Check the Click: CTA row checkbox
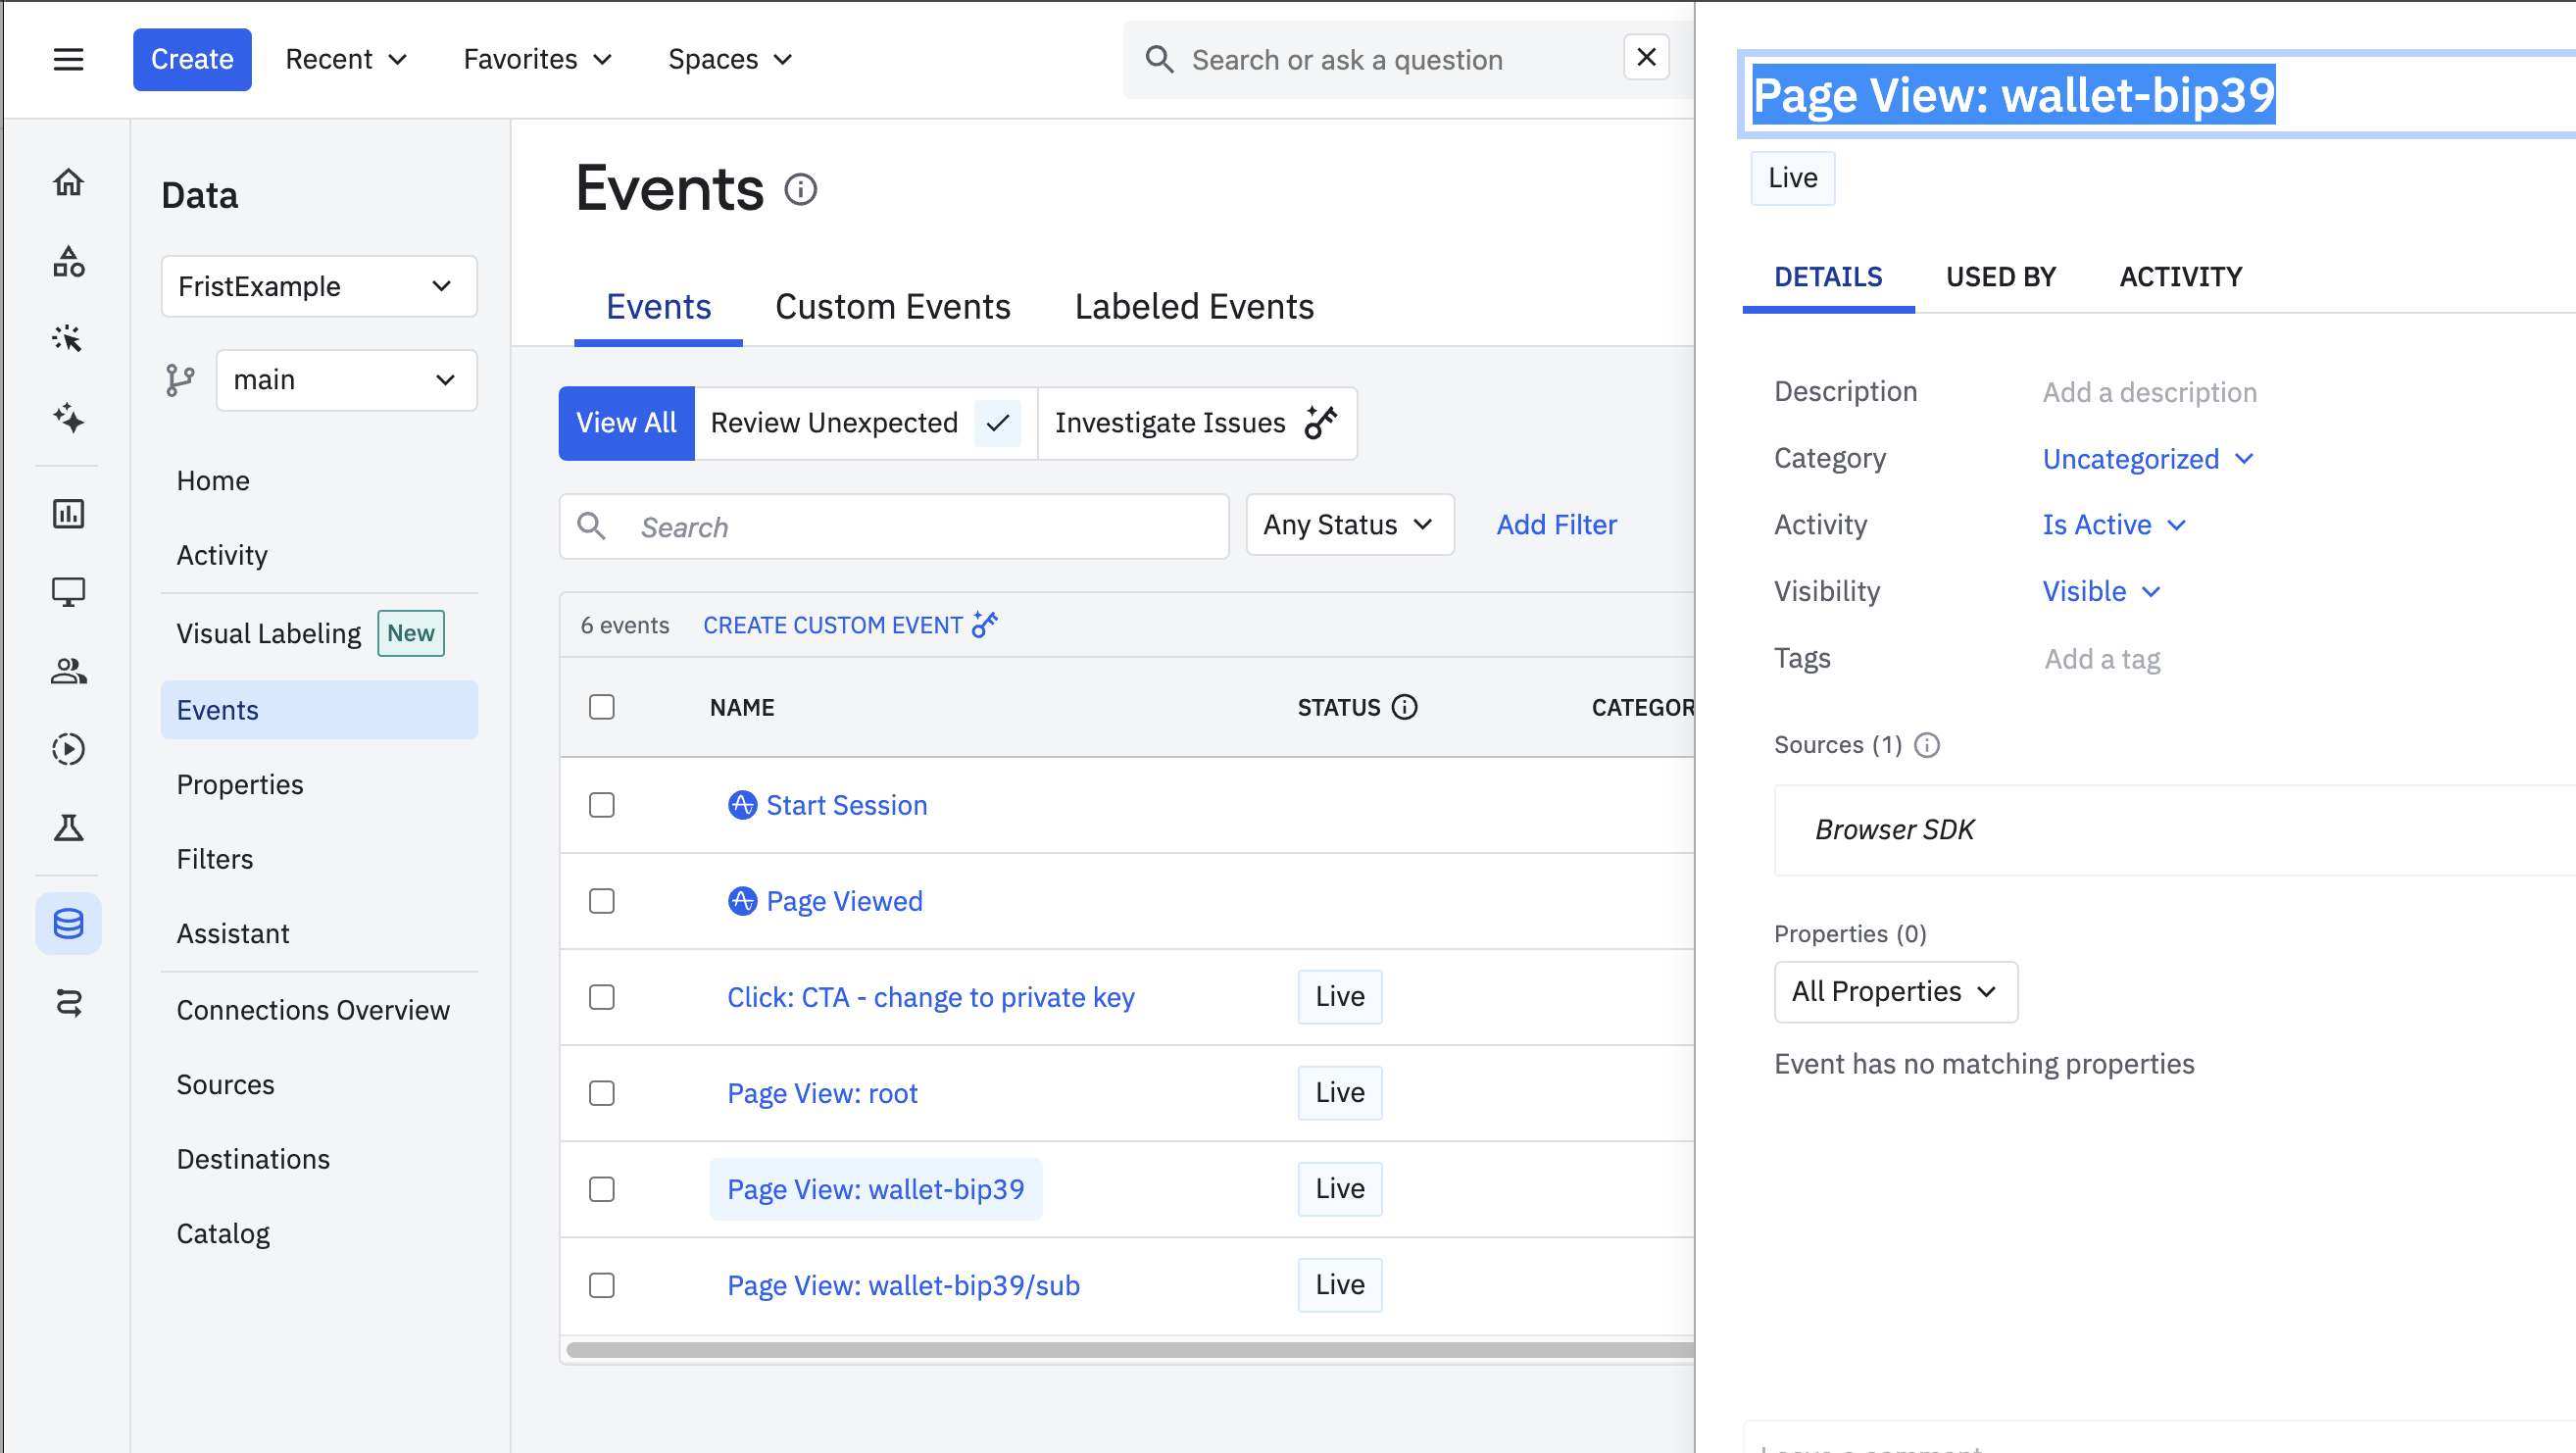 click(x=602, y=997)
